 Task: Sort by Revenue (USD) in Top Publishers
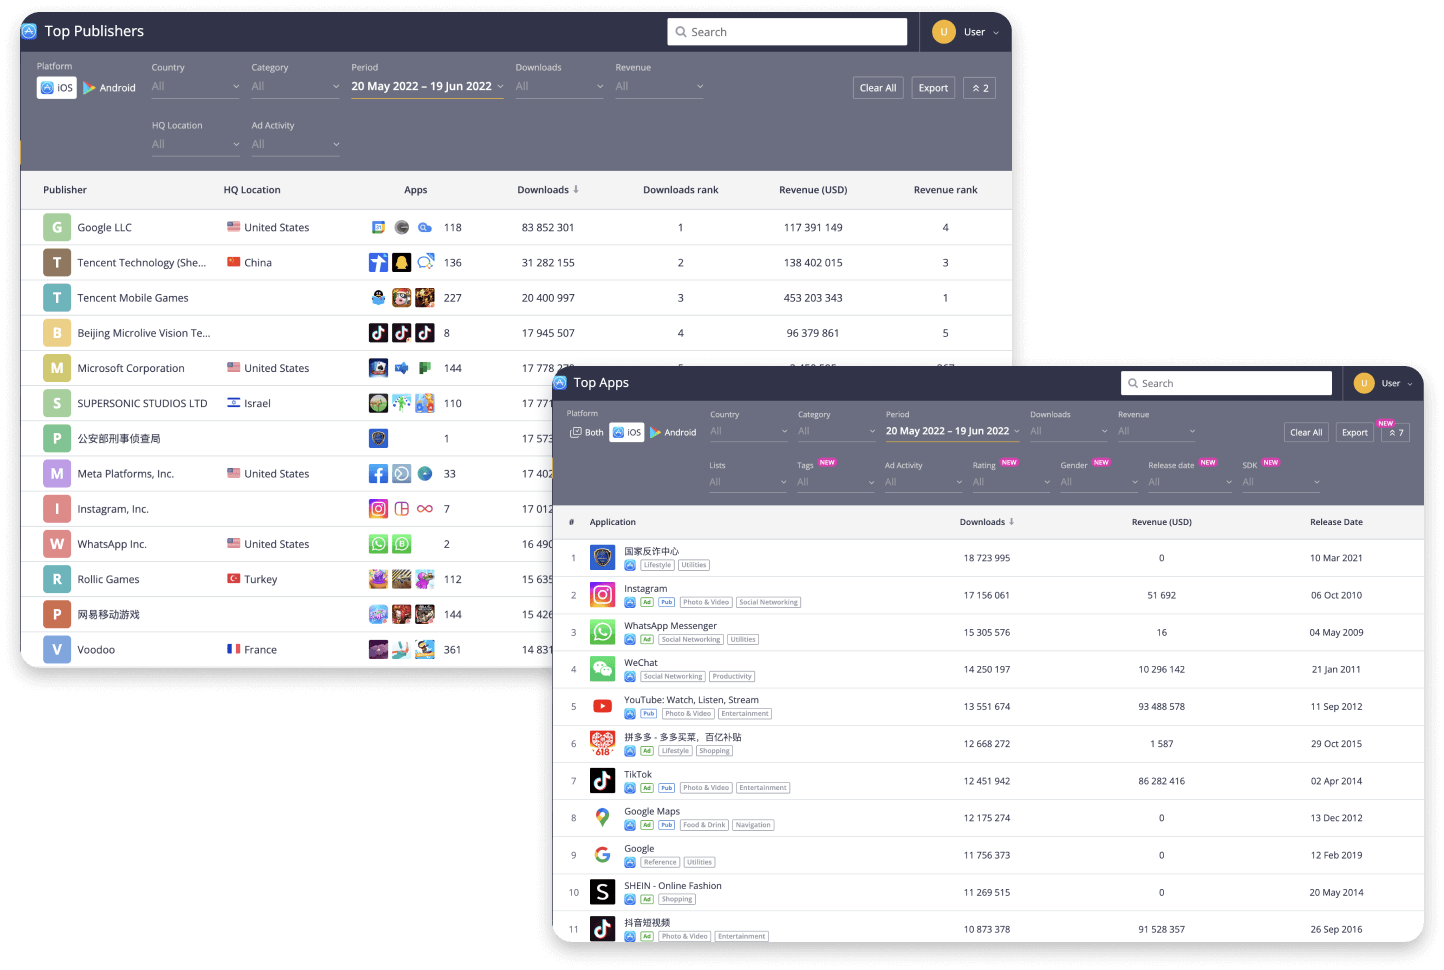pyautogui.click(x=813, y=190)
